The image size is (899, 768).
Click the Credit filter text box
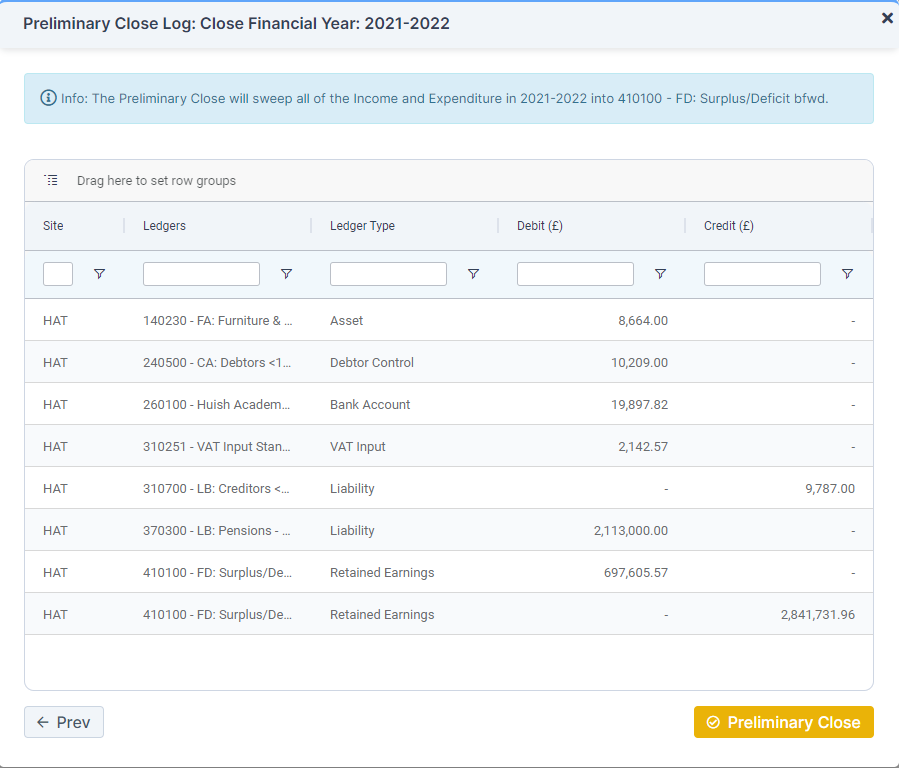(x=762, y=273)
